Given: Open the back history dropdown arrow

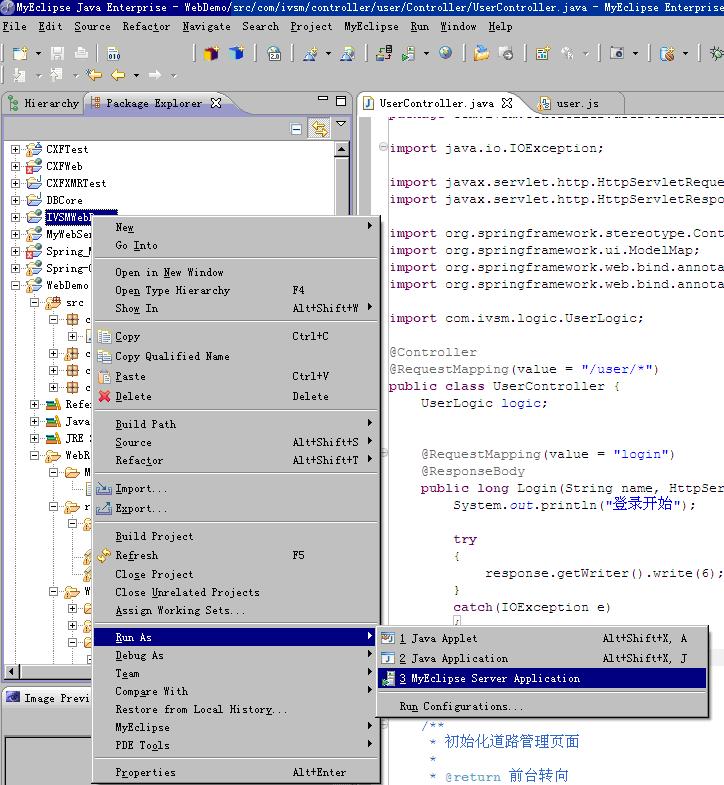Looking at the screenshot, I should tap(136, 76).
